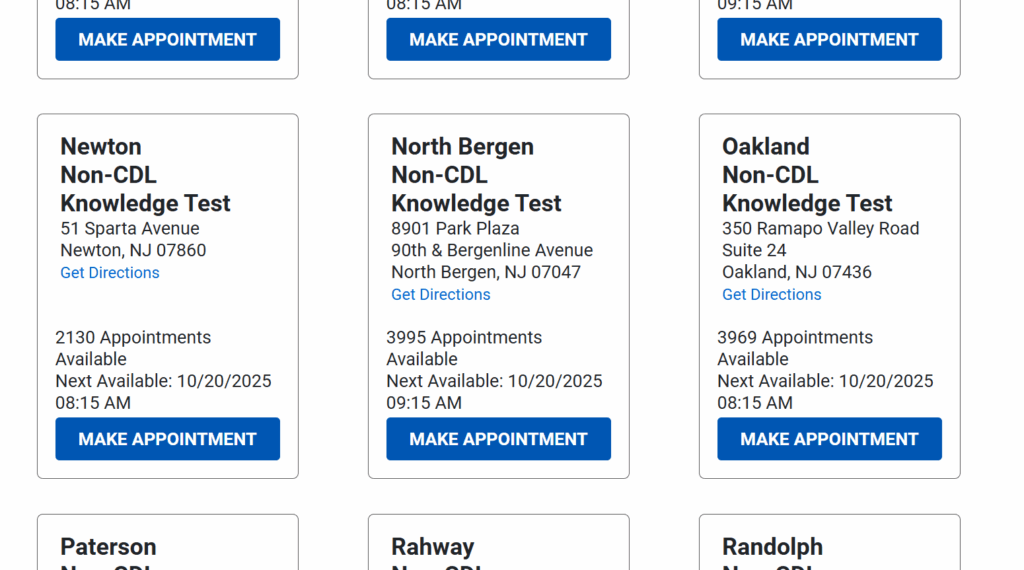Click the North Bergen card title
Viewport: 1024px width, 570px height.
(x=476, y=175)
